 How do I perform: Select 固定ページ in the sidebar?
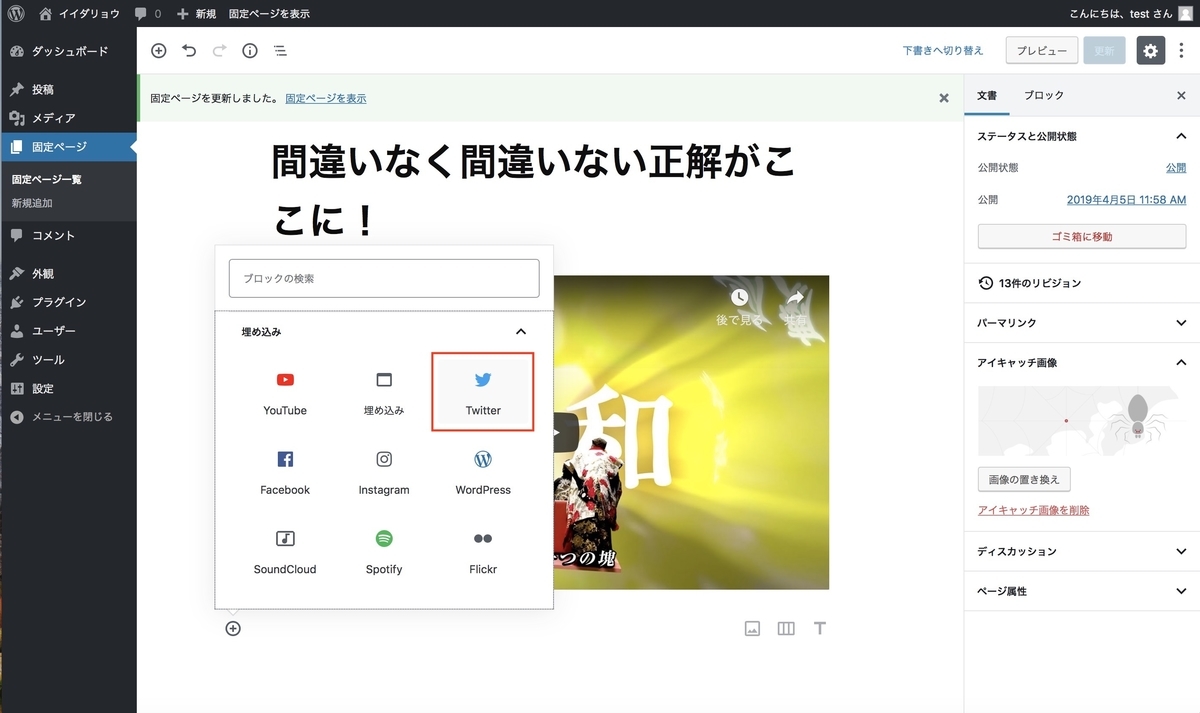click(x=68, y=147)
